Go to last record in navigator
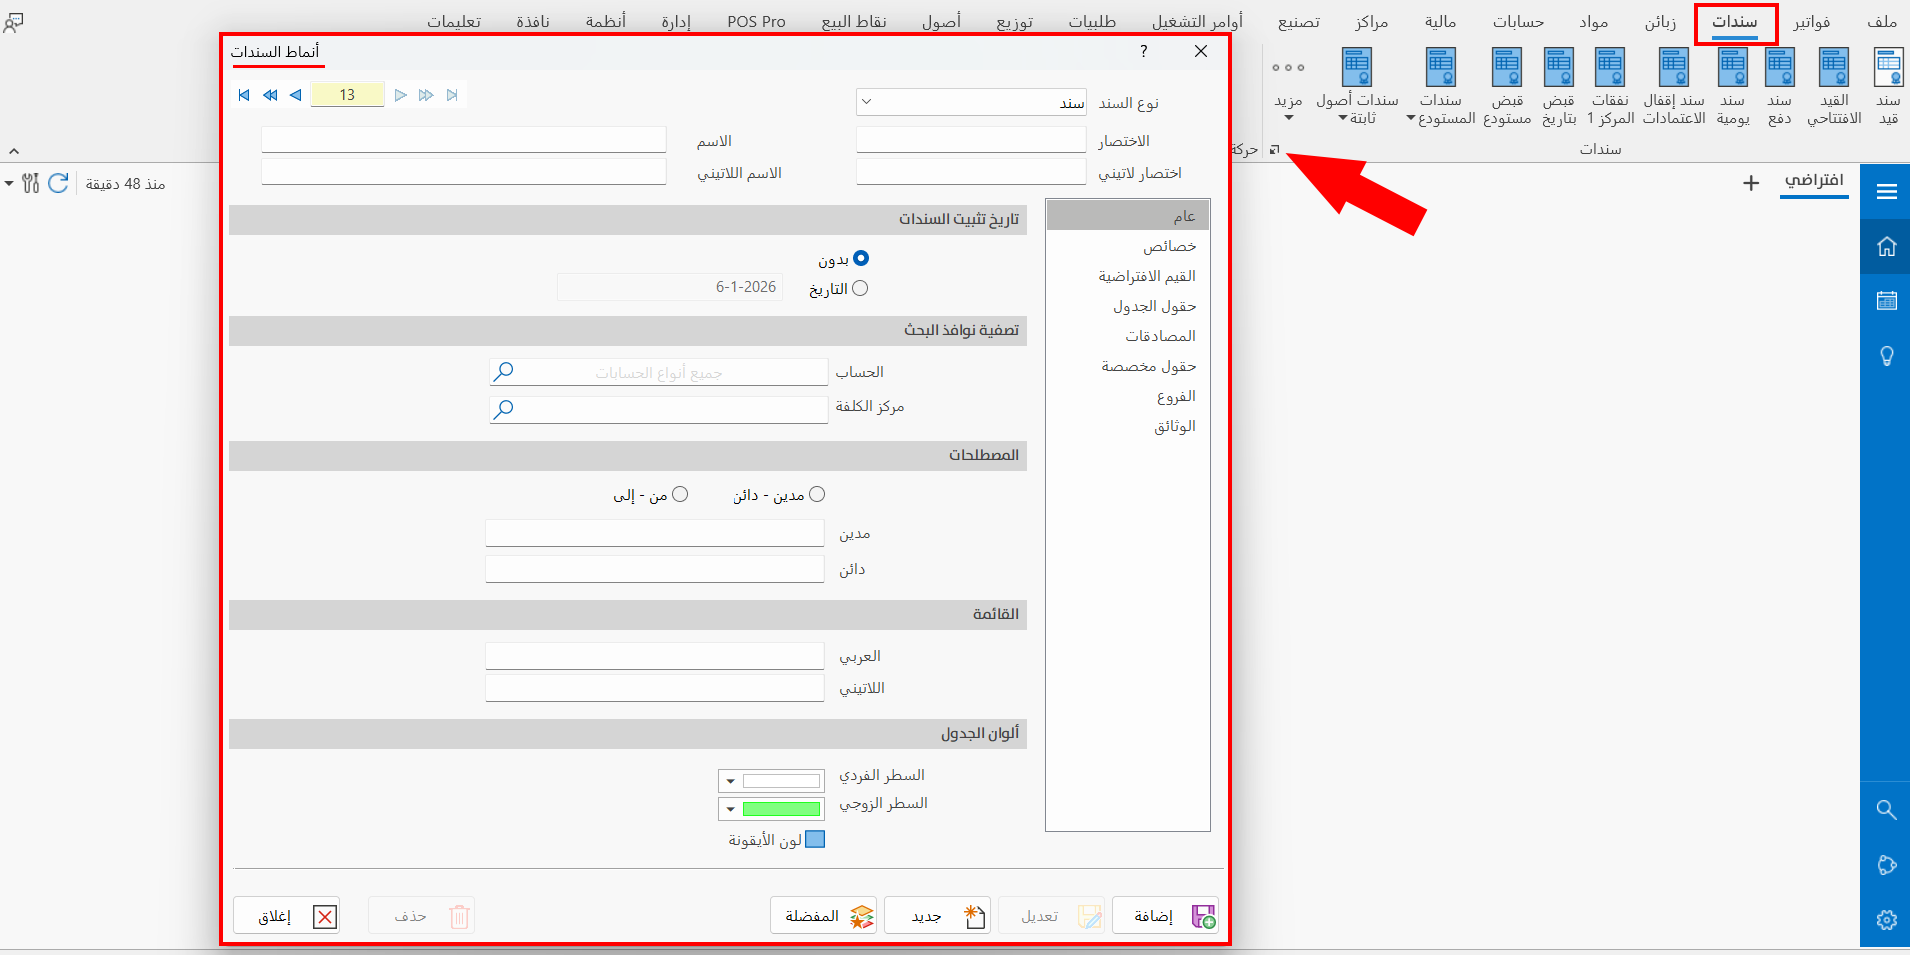This screenshot has height=955, width=1910. (452, 95)
